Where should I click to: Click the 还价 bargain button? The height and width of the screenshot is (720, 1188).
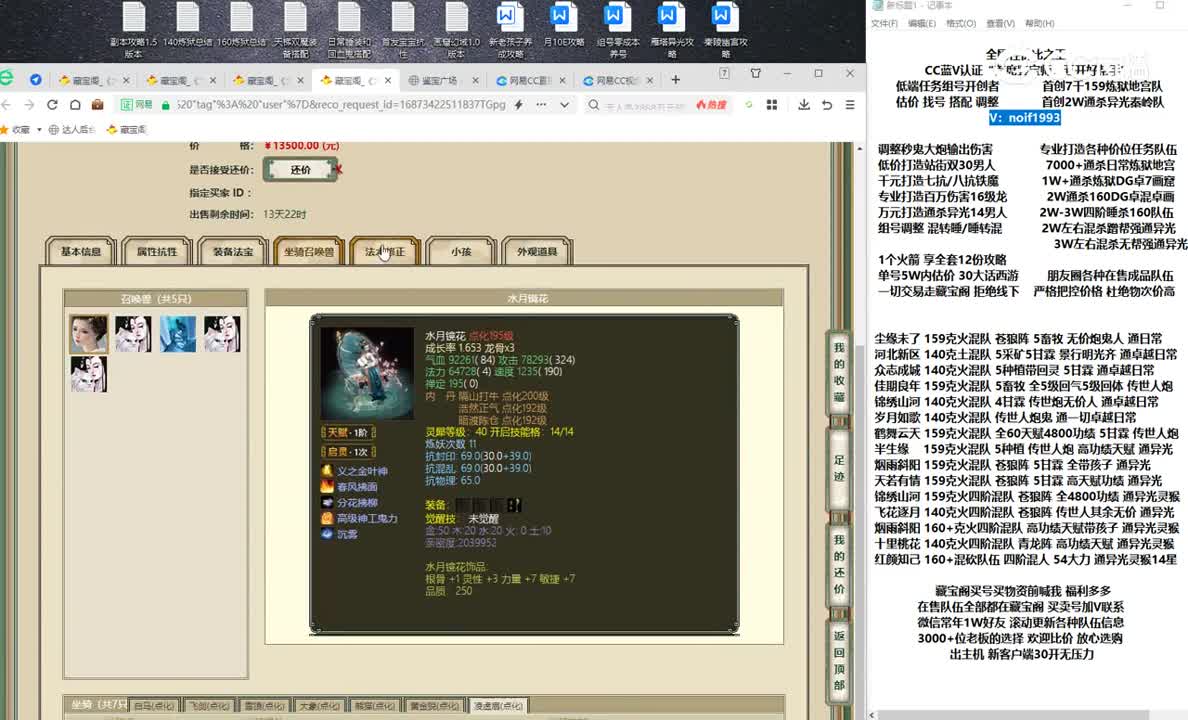(x=300, y=170)
